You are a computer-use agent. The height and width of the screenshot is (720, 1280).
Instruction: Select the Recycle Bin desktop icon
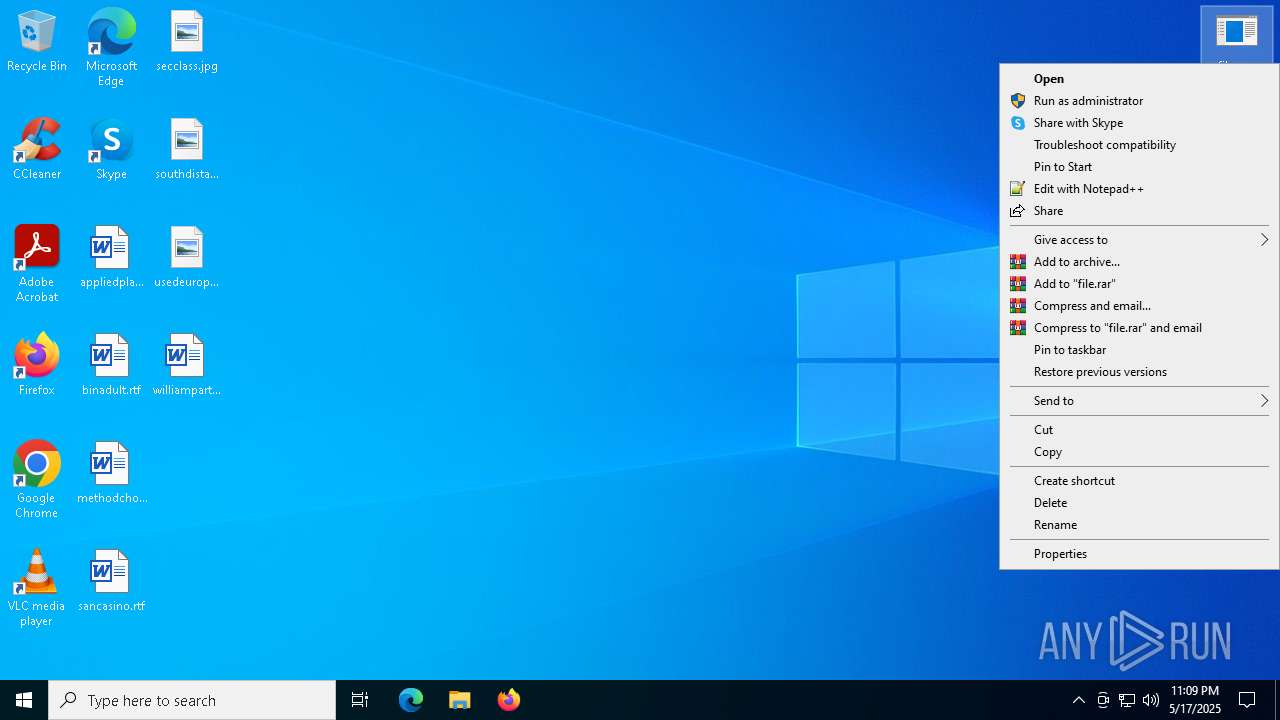coord(37,42)
